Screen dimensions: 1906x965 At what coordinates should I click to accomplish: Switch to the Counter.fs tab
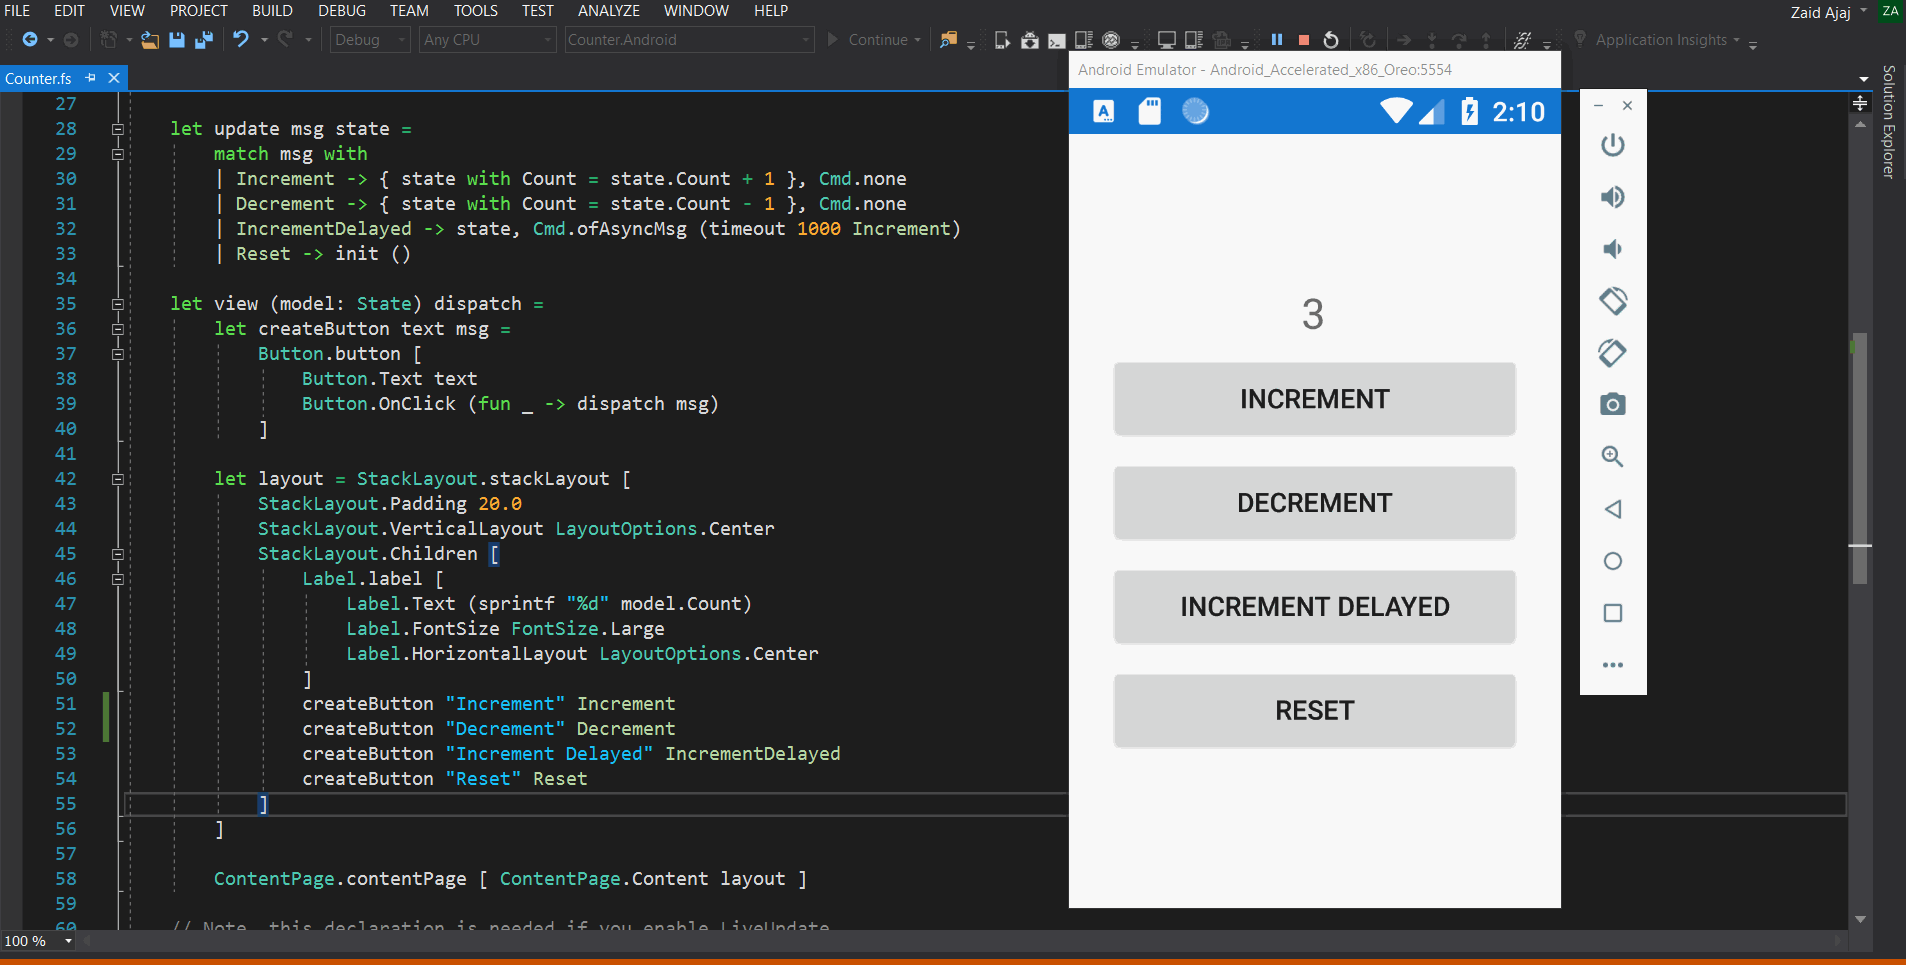tap(39, 78)
